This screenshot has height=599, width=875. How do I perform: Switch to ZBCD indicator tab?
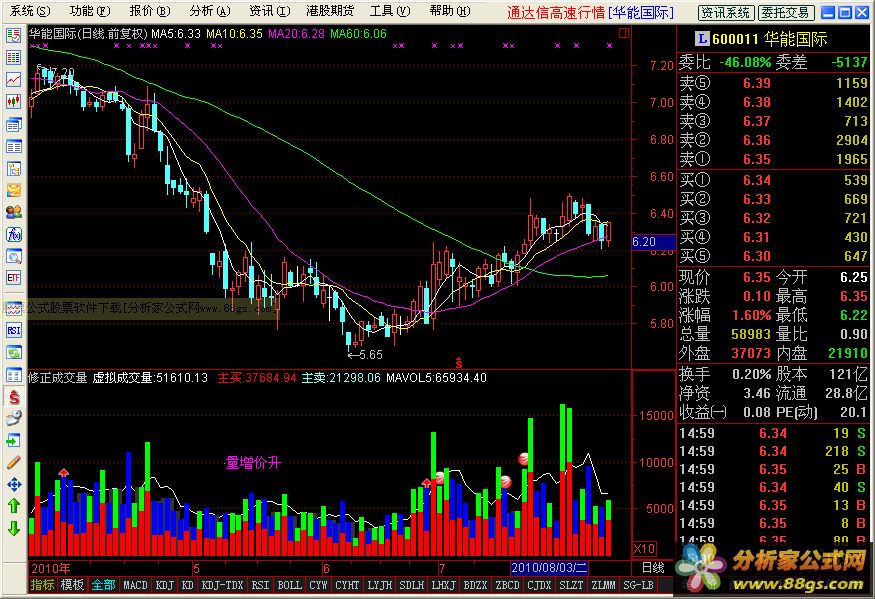(507, 585)
